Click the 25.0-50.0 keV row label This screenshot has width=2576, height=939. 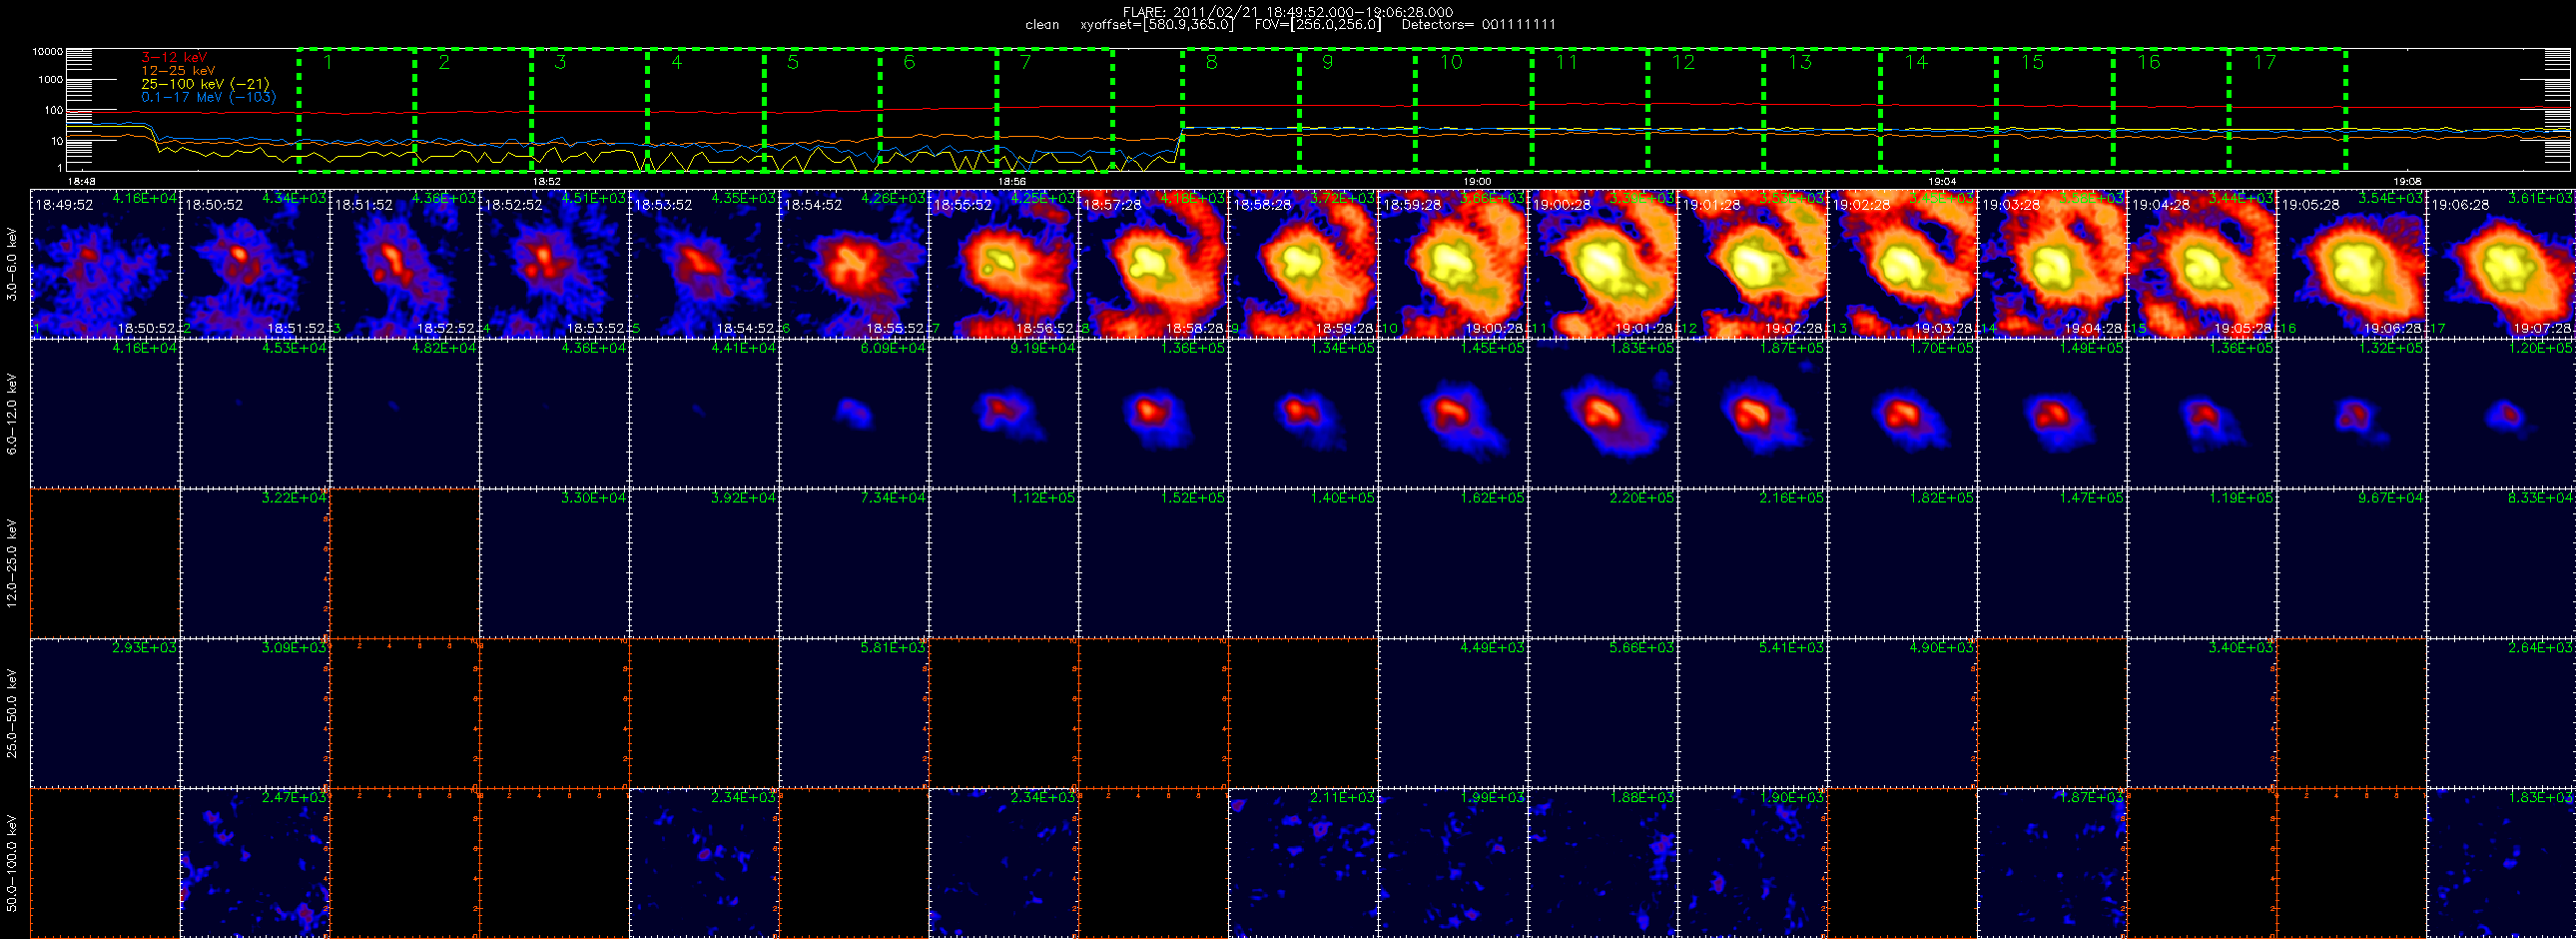click(12, 713)
